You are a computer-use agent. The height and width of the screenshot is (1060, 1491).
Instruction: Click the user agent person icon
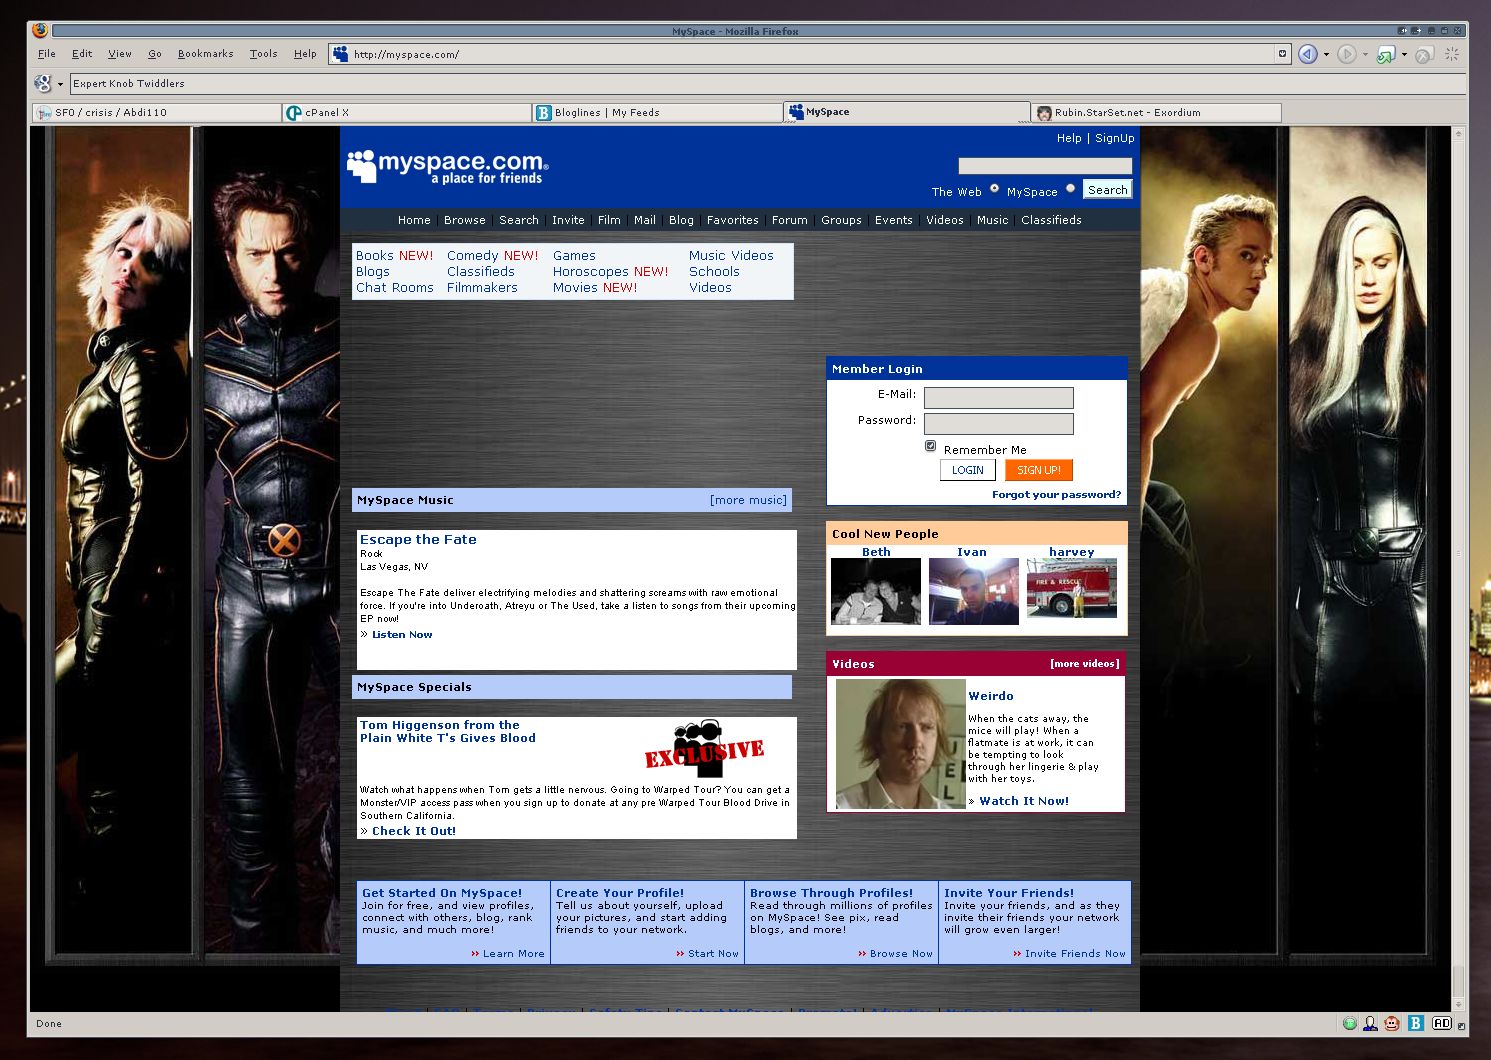[x=1370, y=1023]
